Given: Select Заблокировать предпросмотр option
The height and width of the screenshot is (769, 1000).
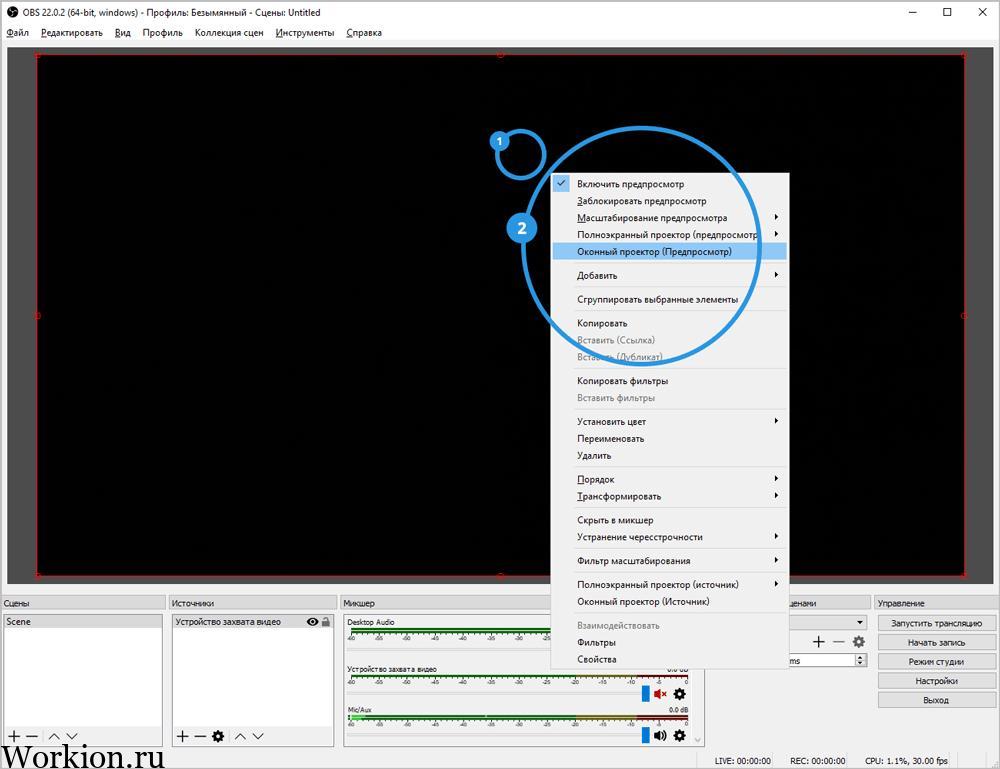Looking at the screenshot, I should click(x=670, y=201).
